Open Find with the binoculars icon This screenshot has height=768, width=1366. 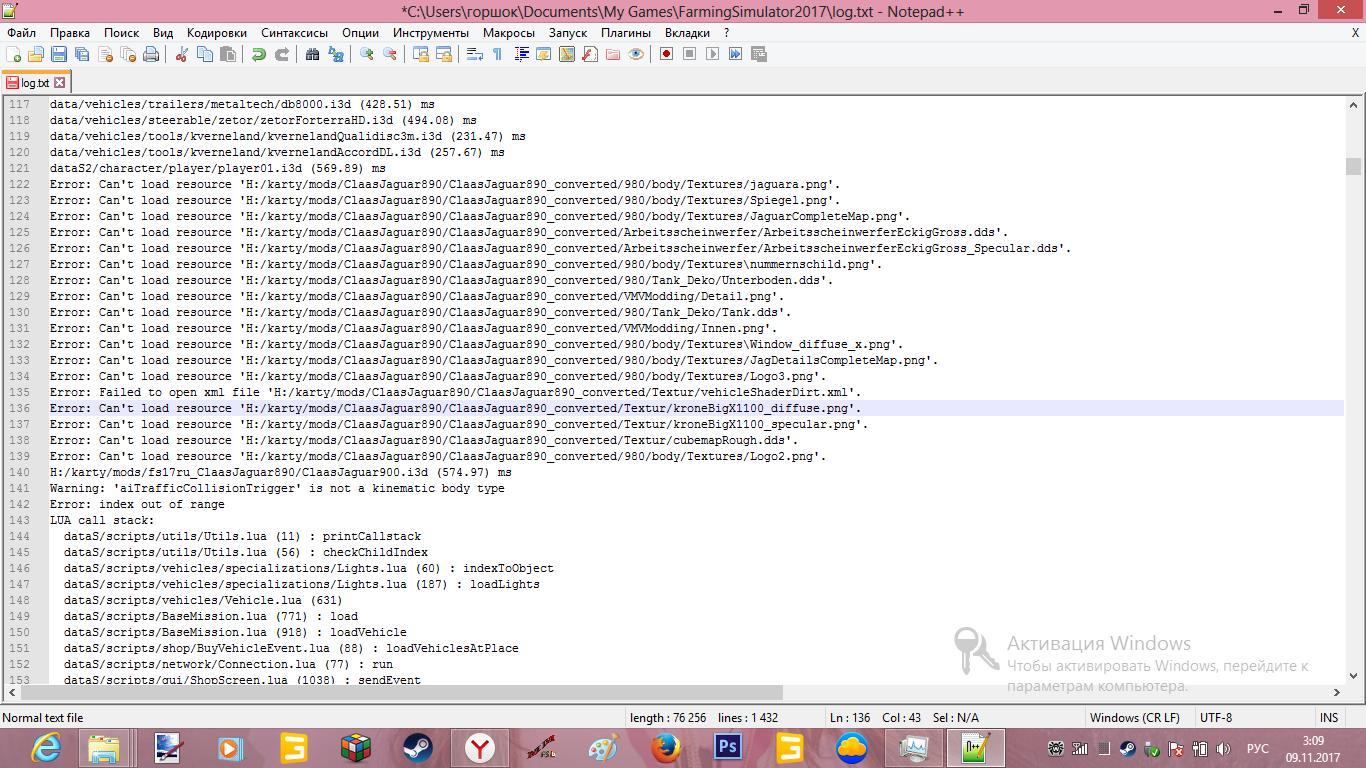(313, 54)
